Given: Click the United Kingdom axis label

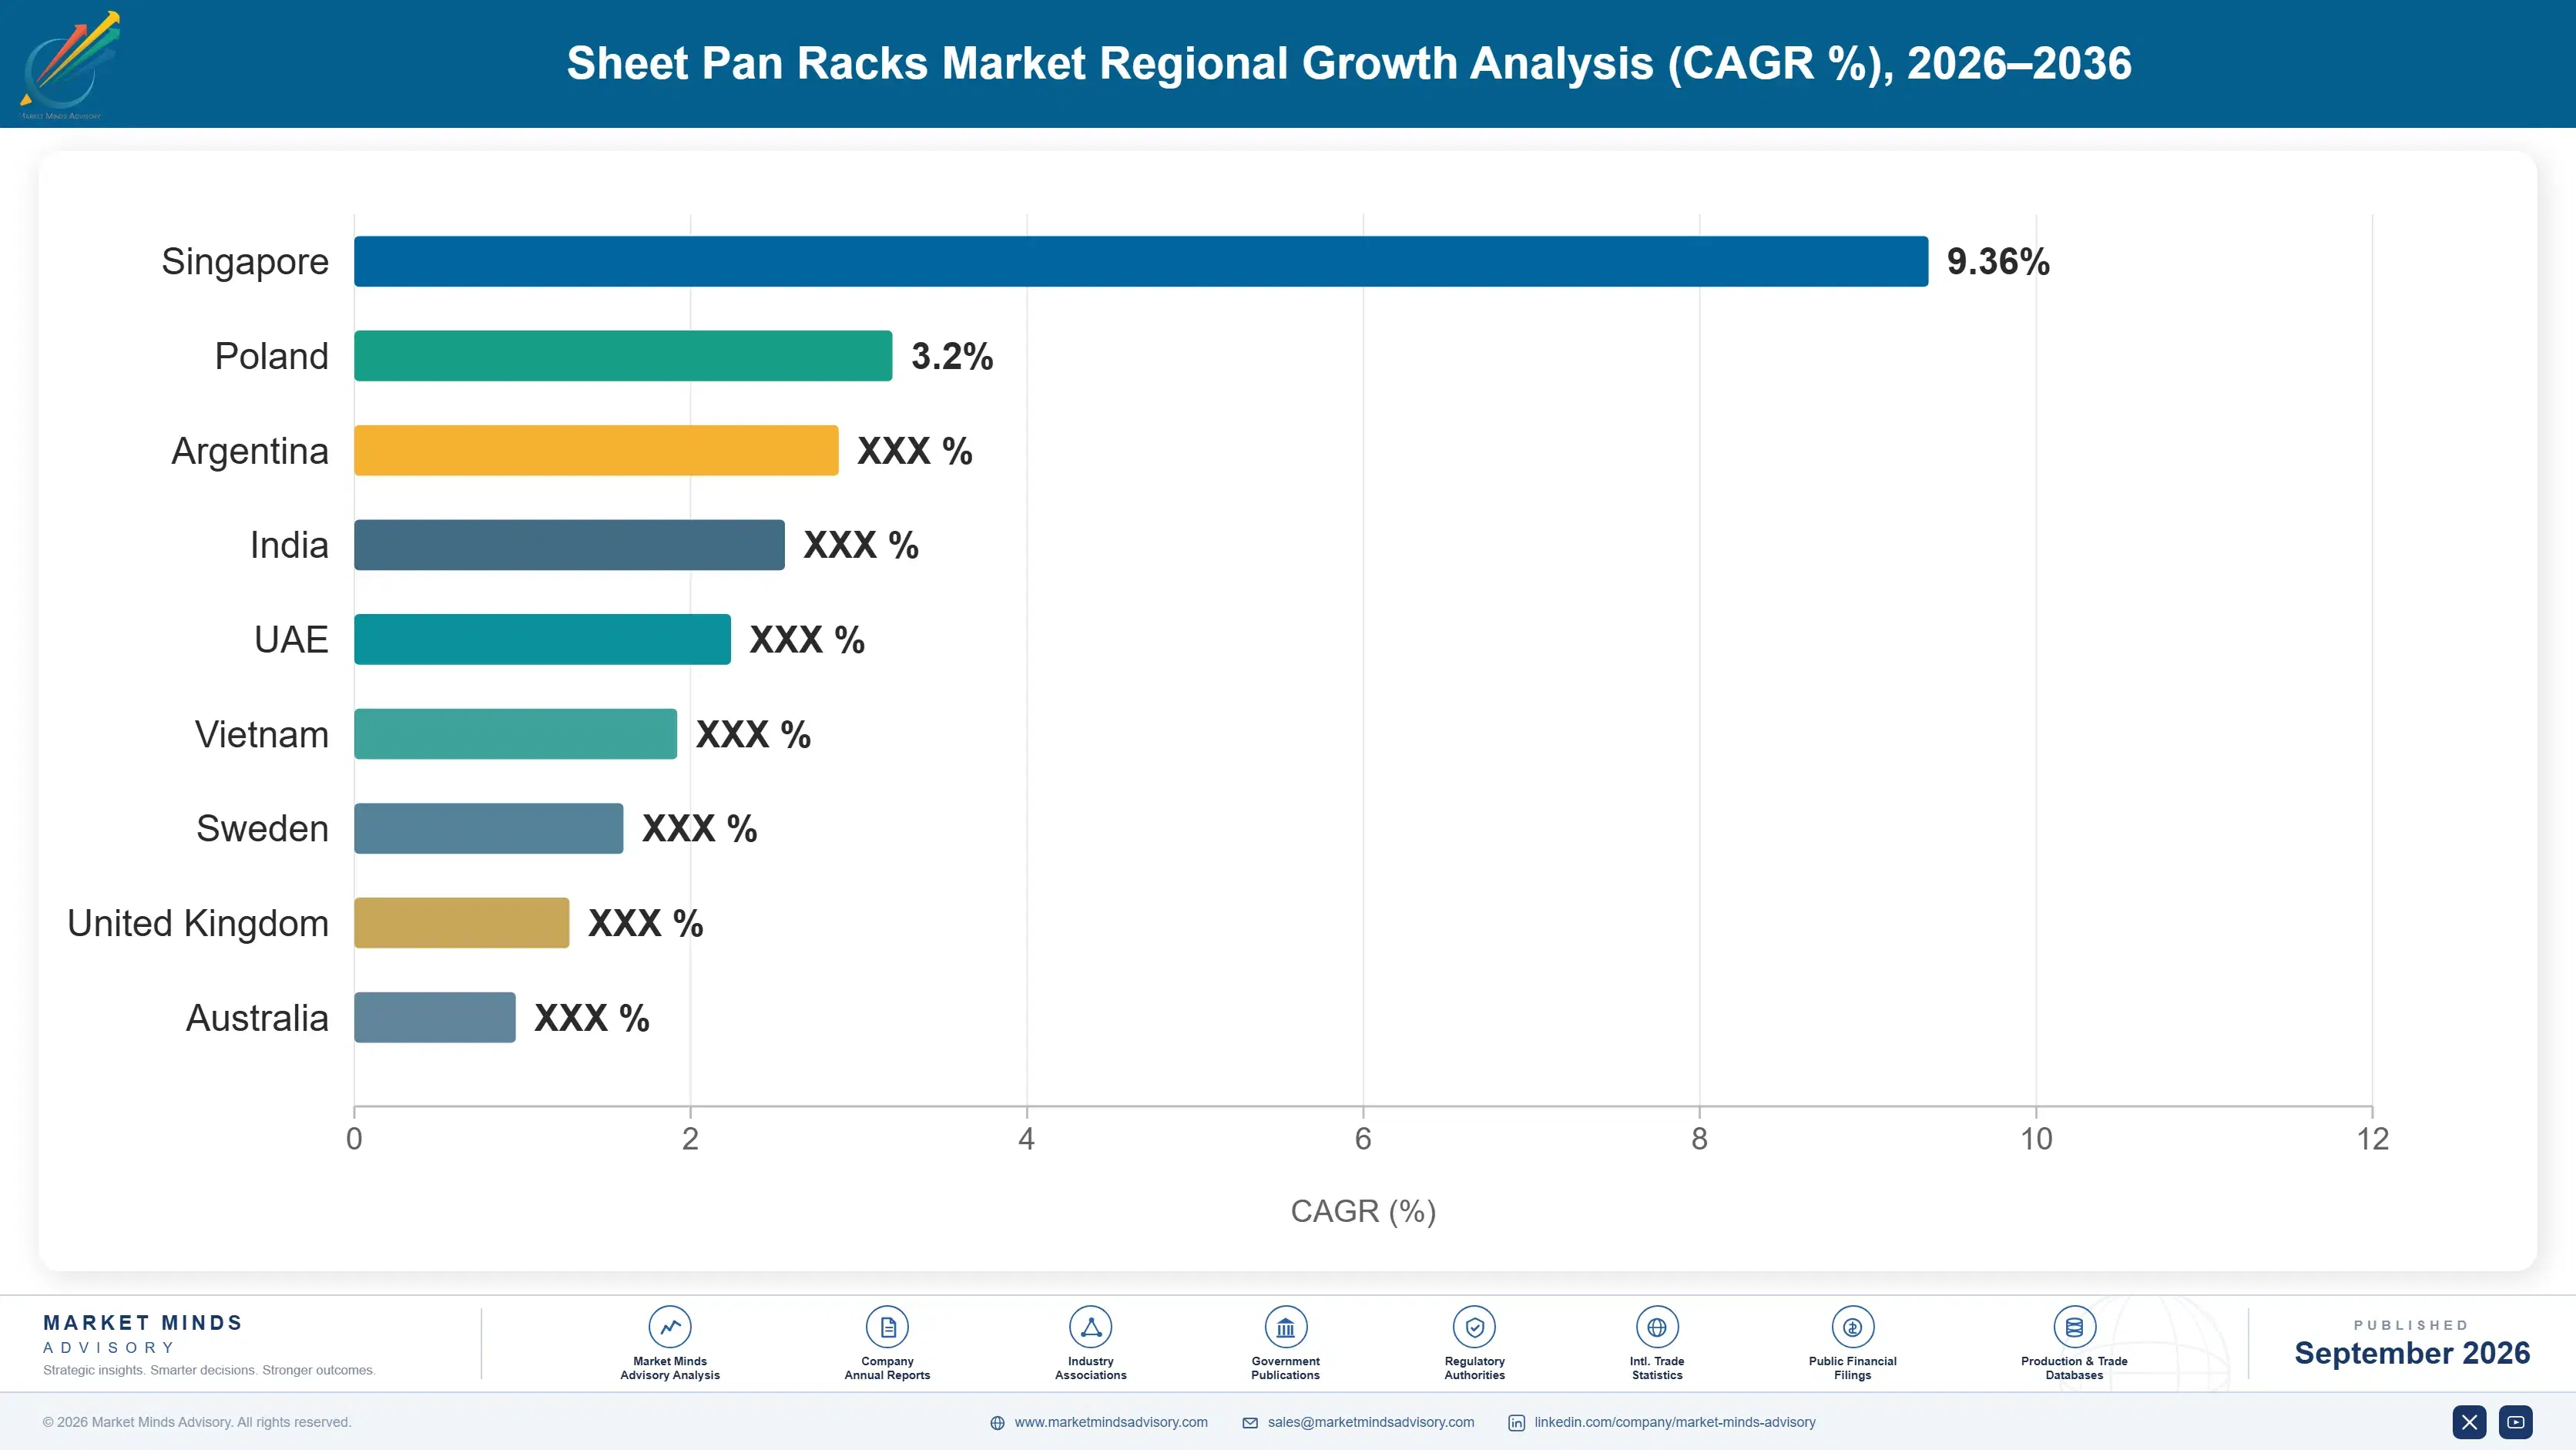Looking at the screenshot, I should pyautogui.click(x=198, y=924).
